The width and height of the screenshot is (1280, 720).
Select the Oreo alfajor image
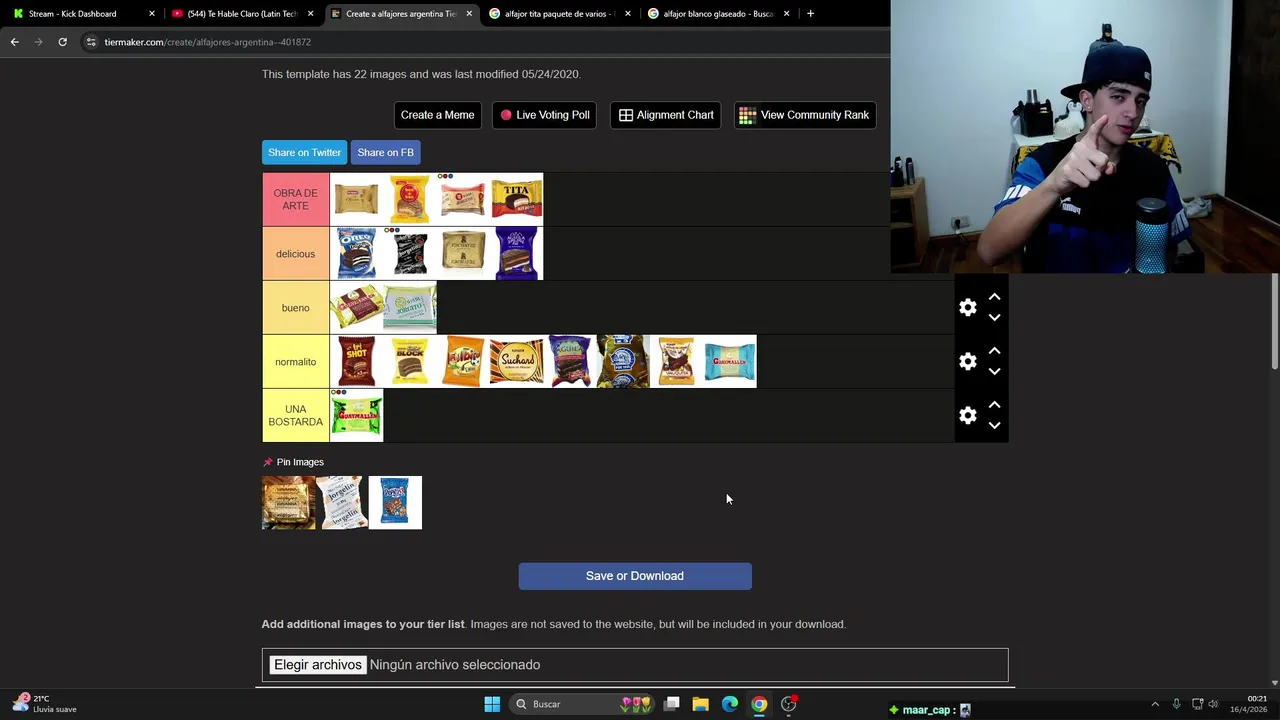click(356, 254)
